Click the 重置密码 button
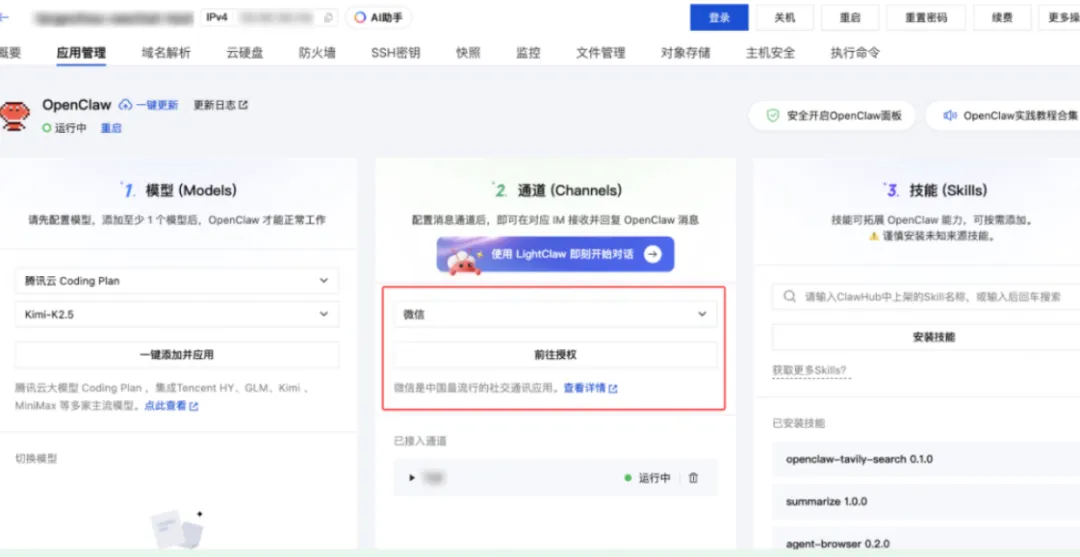 [x=926, y=18]
